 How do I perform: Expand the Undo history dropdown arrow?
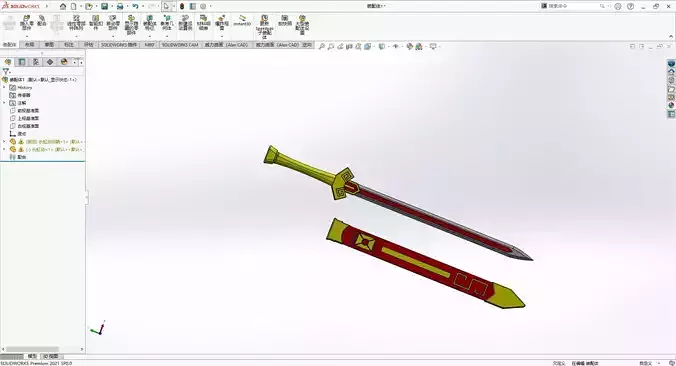[x=143, y=6]
